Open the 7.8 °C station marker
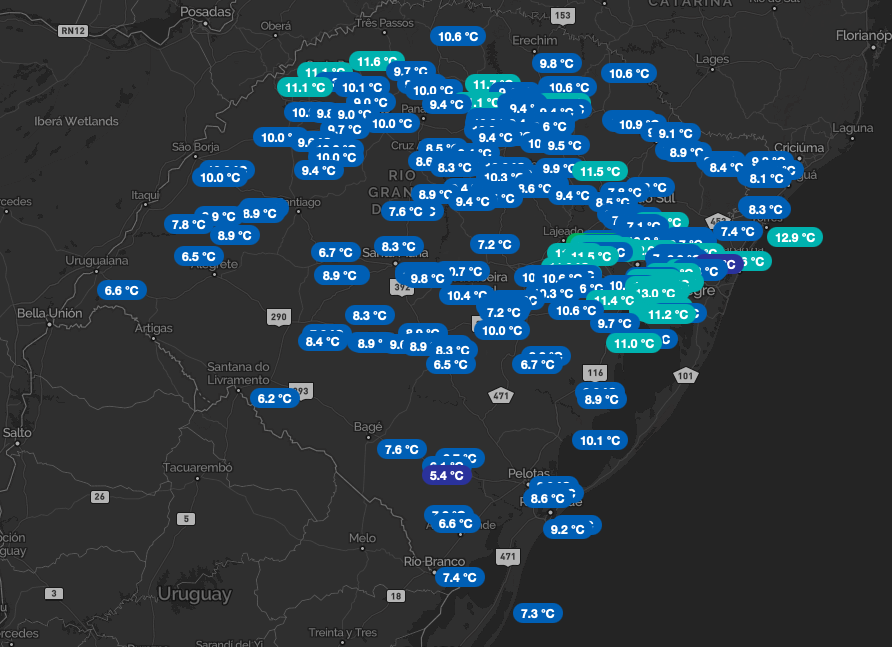This screenshot has width=892, height=647. tap(189, 224)
